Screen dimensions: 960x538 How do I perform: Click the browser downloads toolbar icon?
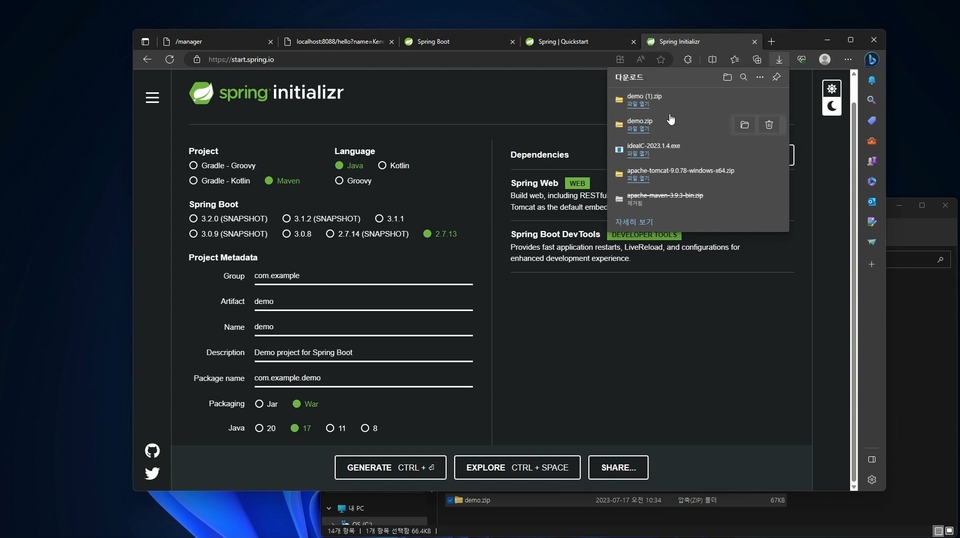click(779, 59)
